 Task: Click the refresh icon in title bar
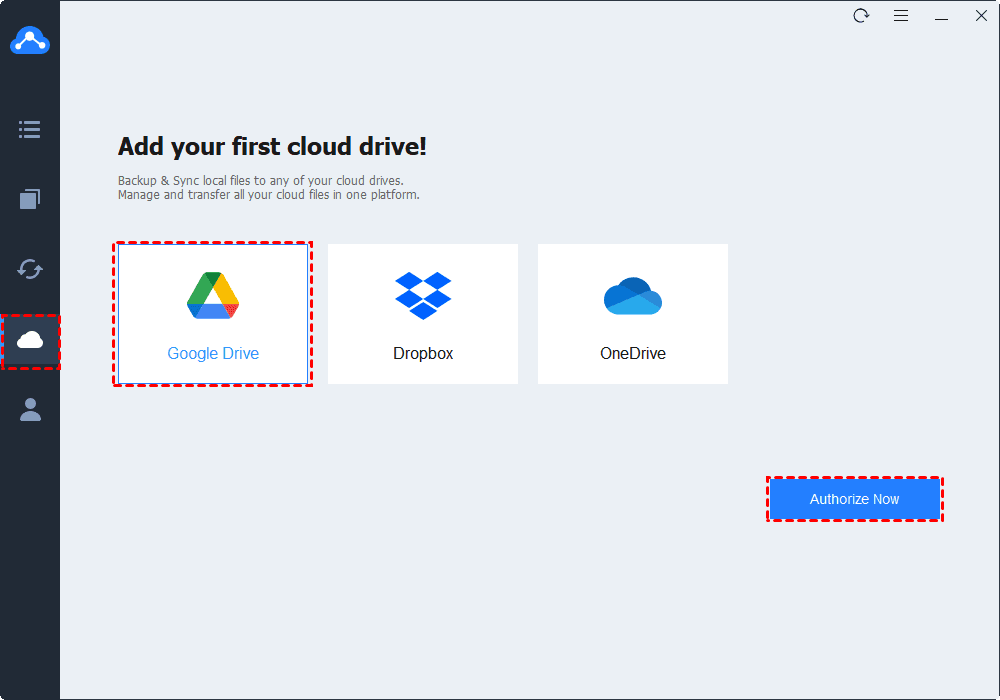[861, 16]
